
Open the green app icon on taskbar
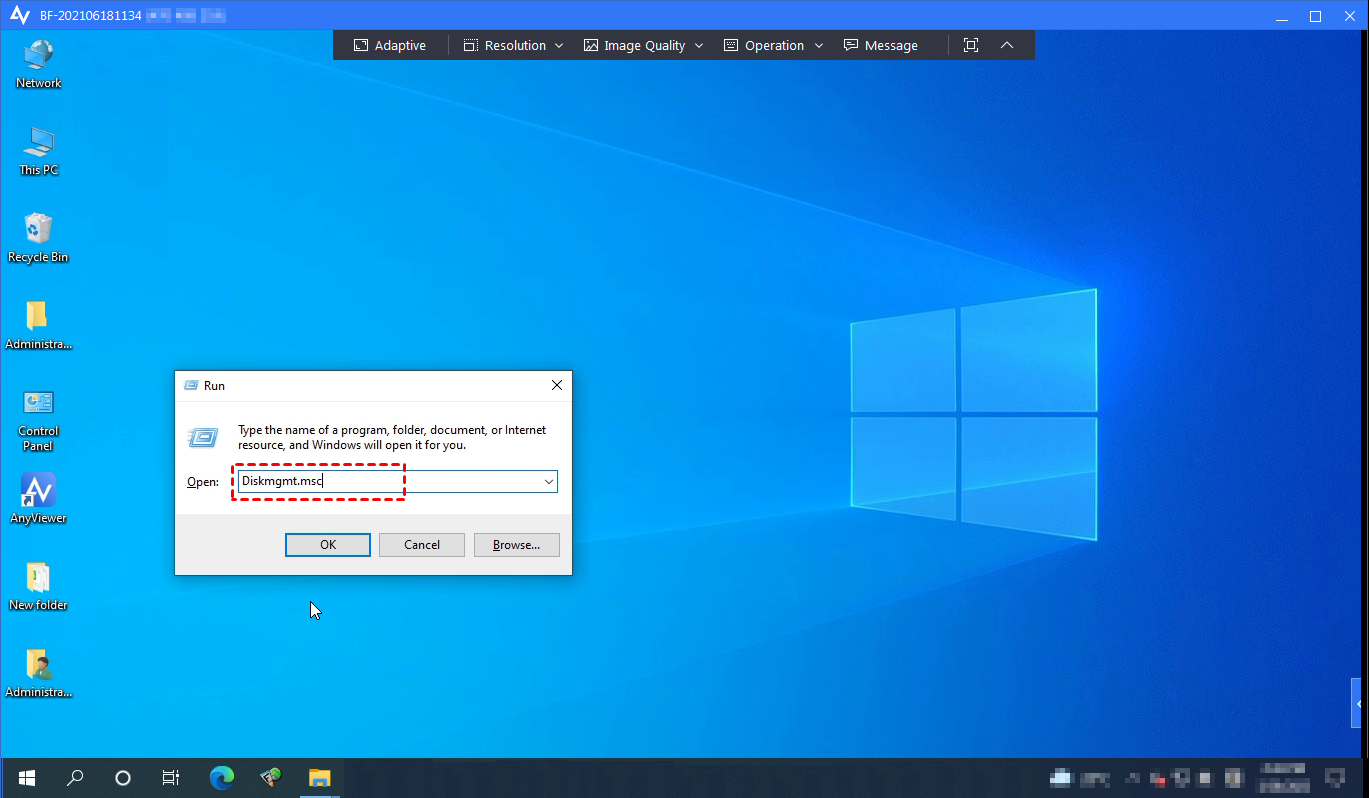(270, 777)
